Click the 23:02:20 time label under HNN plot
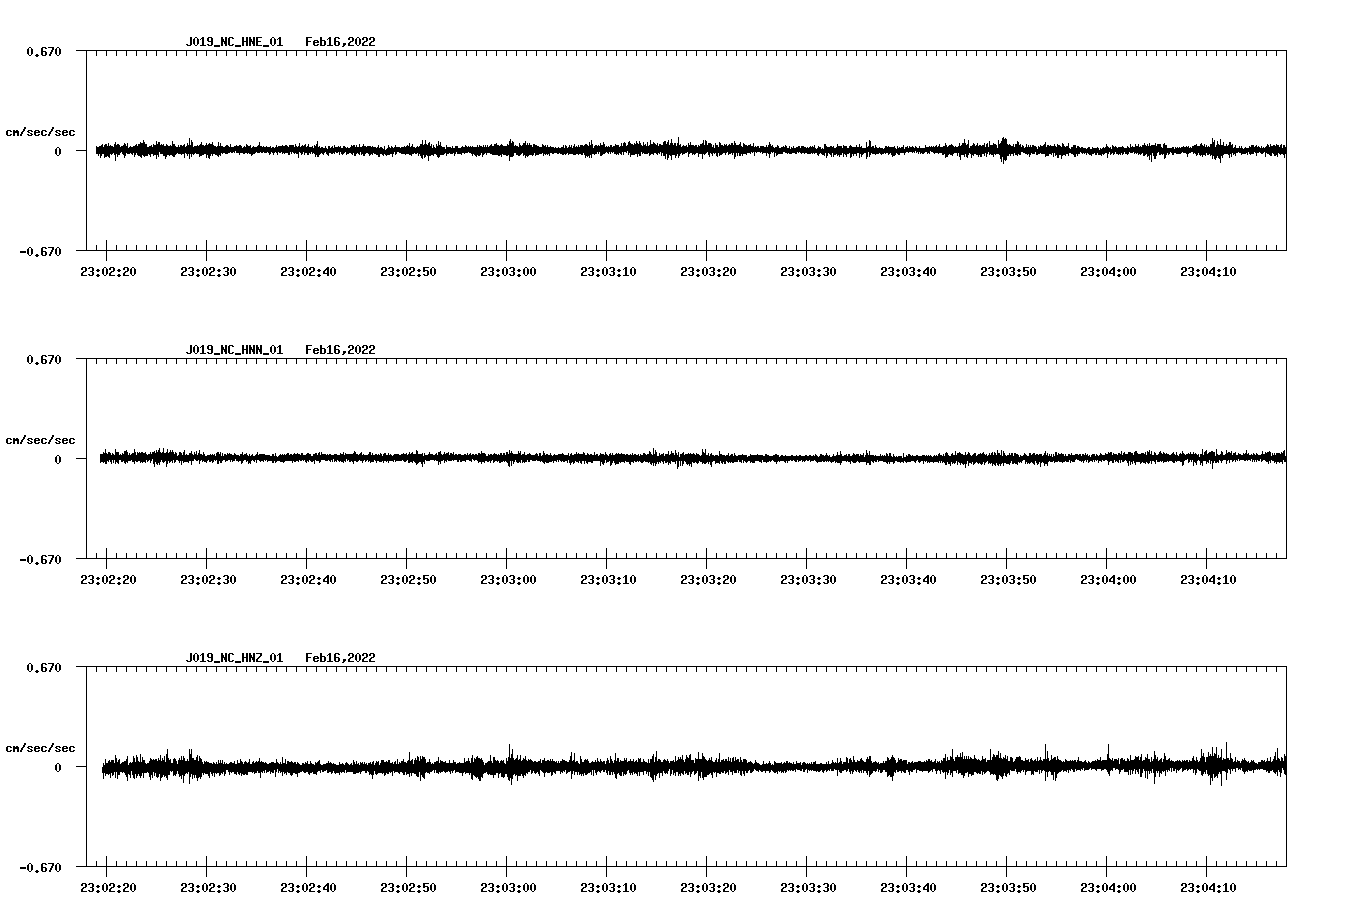This screenshot has width=1358, height=924. [108, 579]
